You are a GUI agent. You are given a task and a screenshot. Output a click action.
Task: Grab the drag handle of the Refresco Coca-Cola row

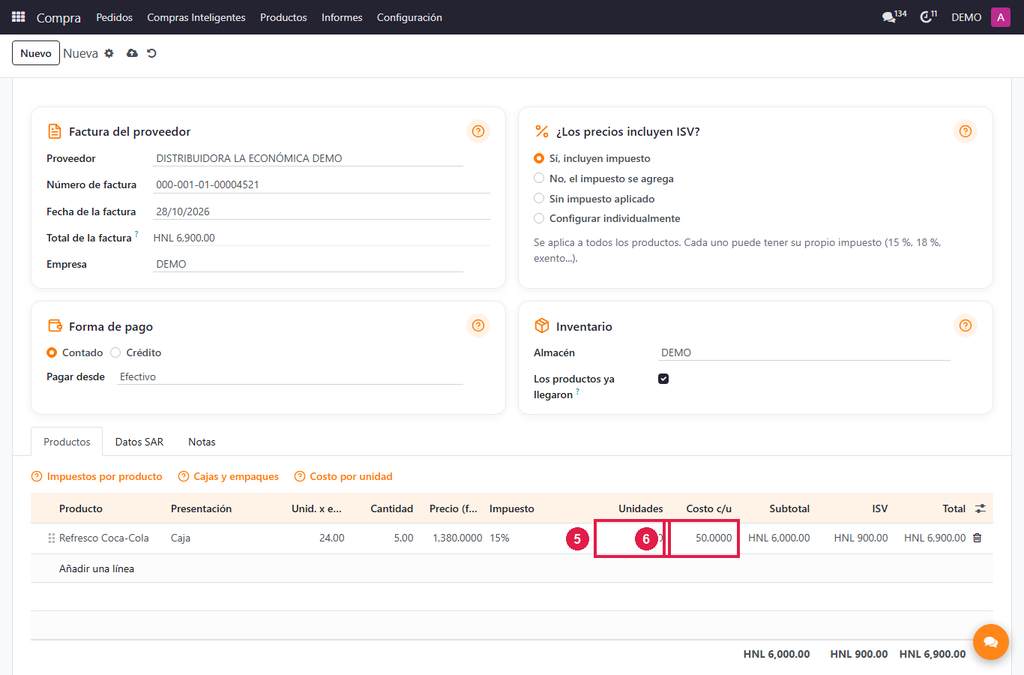point(51,539)
